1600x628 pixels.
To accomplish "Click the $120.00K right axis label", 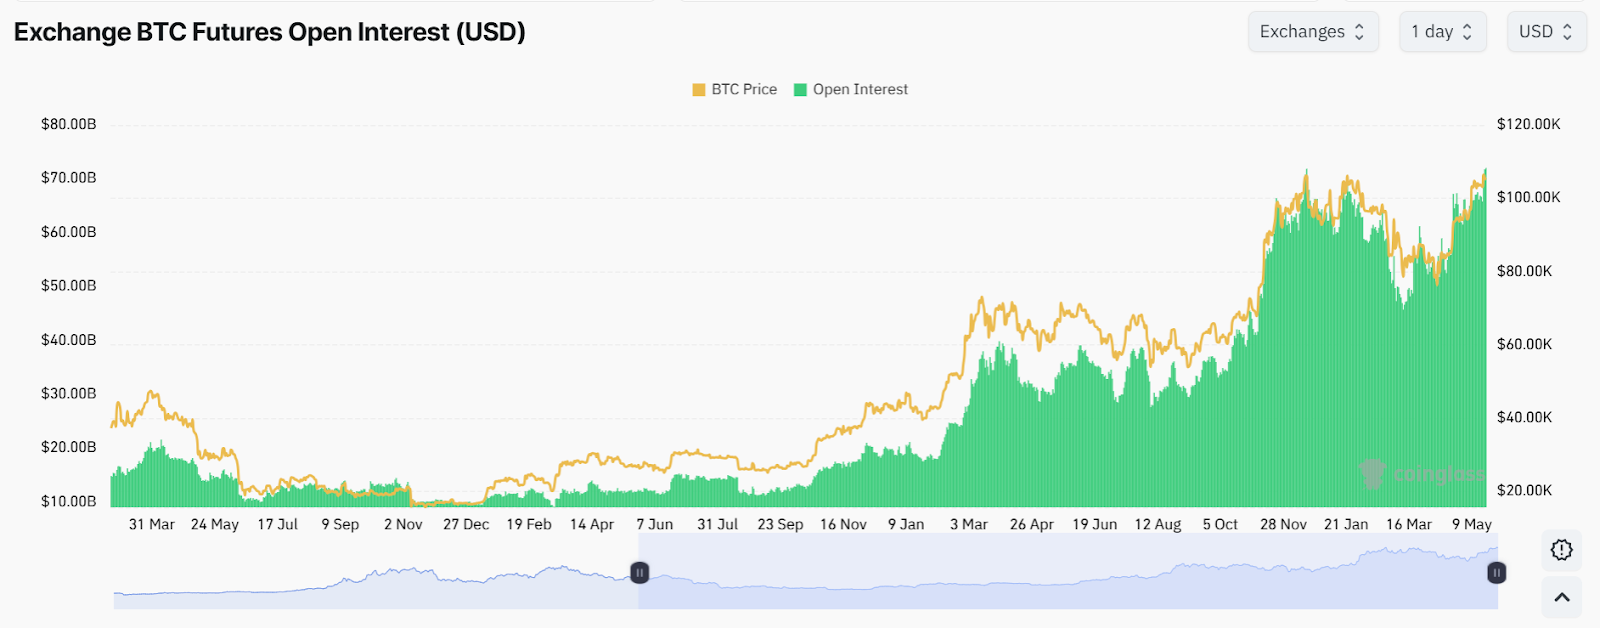I will click(x=1528, y=124).
